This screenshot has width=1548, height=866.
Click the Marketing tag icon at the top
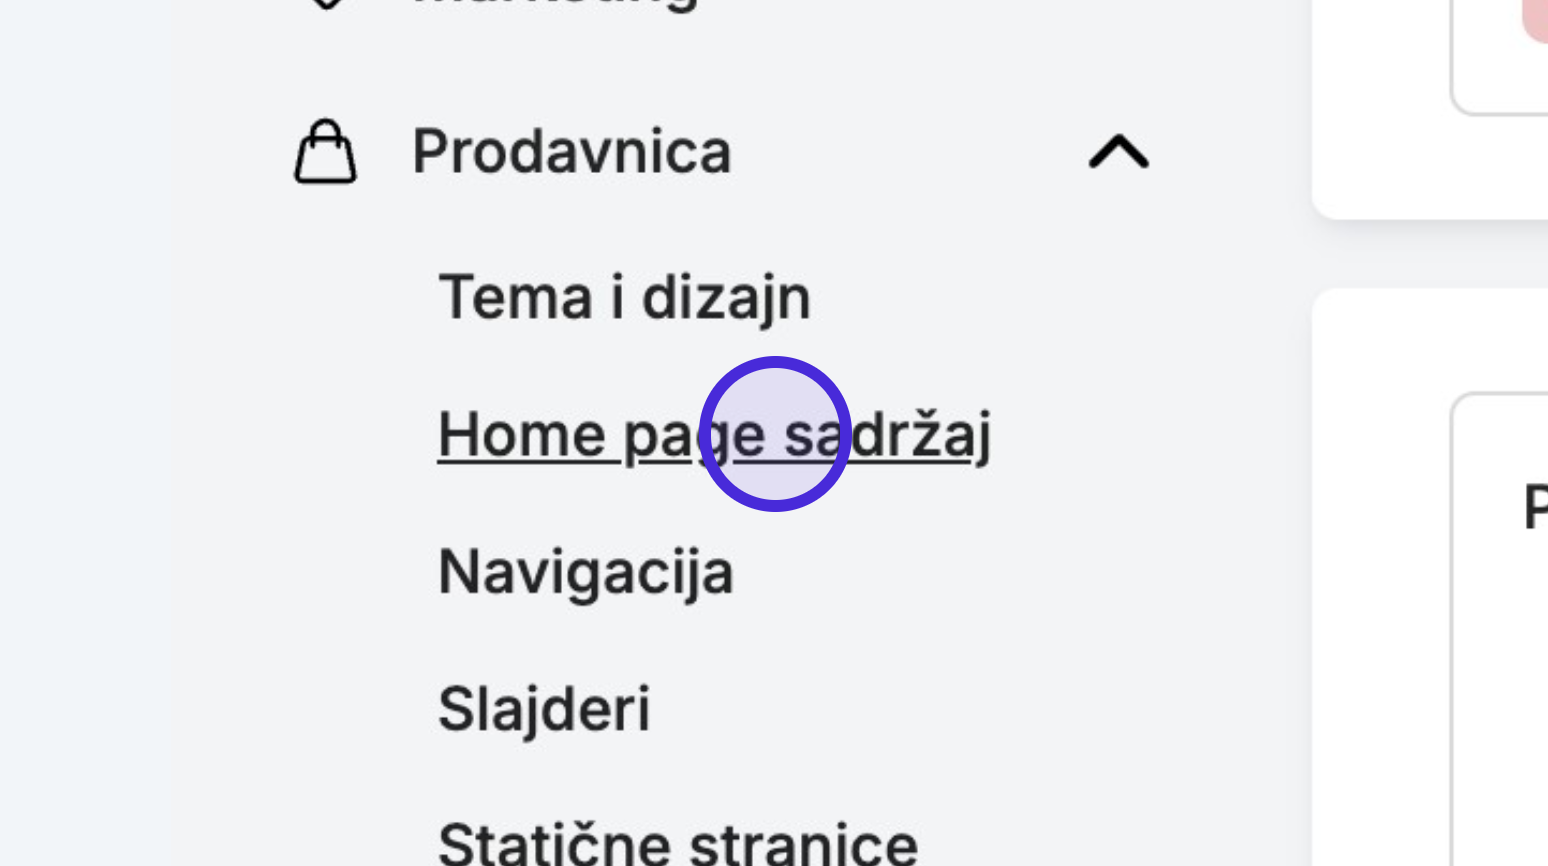tap(325, 4)
